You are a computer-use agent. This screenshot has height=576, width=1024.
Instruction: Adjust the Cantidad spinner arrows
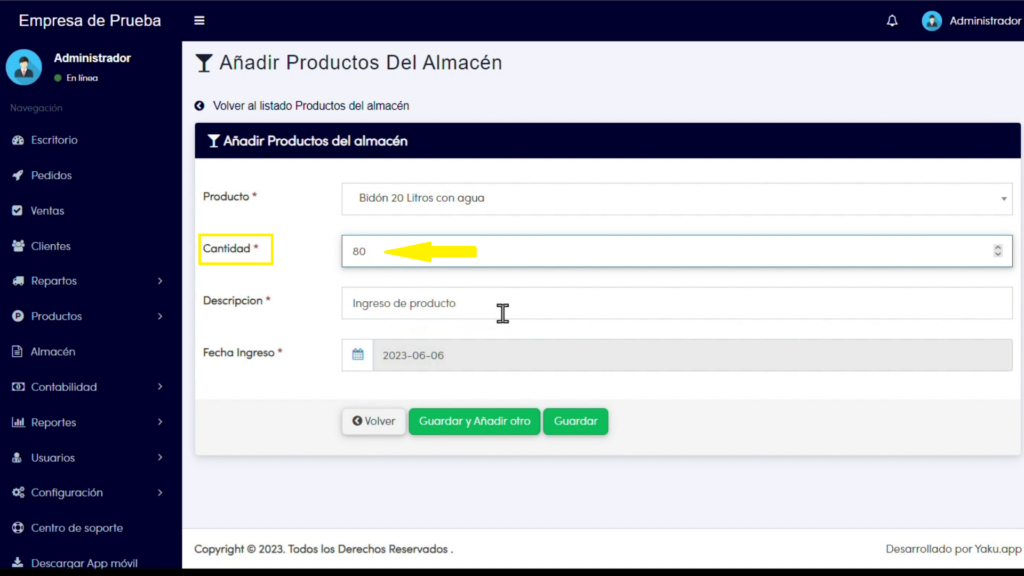pos(998,251)
